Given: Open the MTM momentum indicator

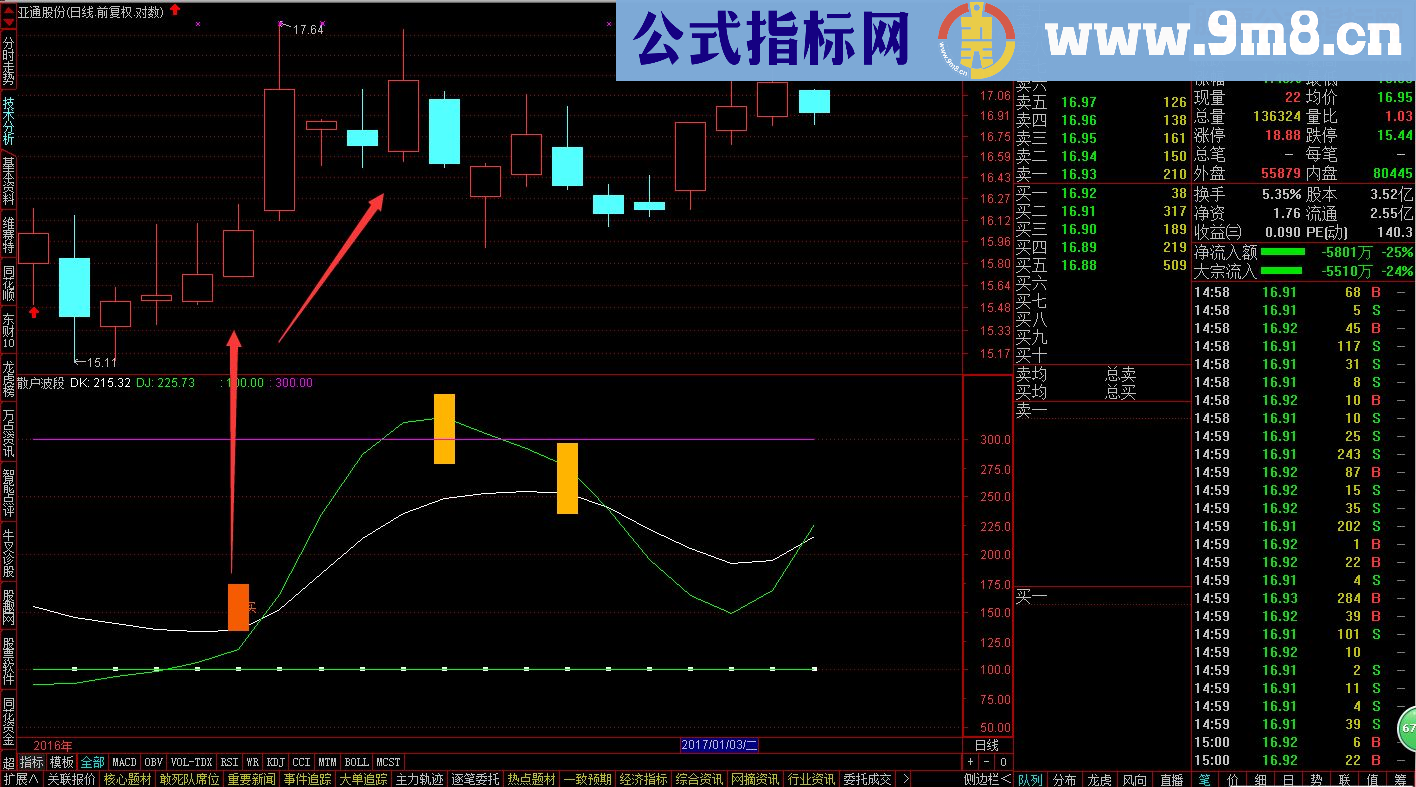Looking at the screenshot, I should (327, 761).
